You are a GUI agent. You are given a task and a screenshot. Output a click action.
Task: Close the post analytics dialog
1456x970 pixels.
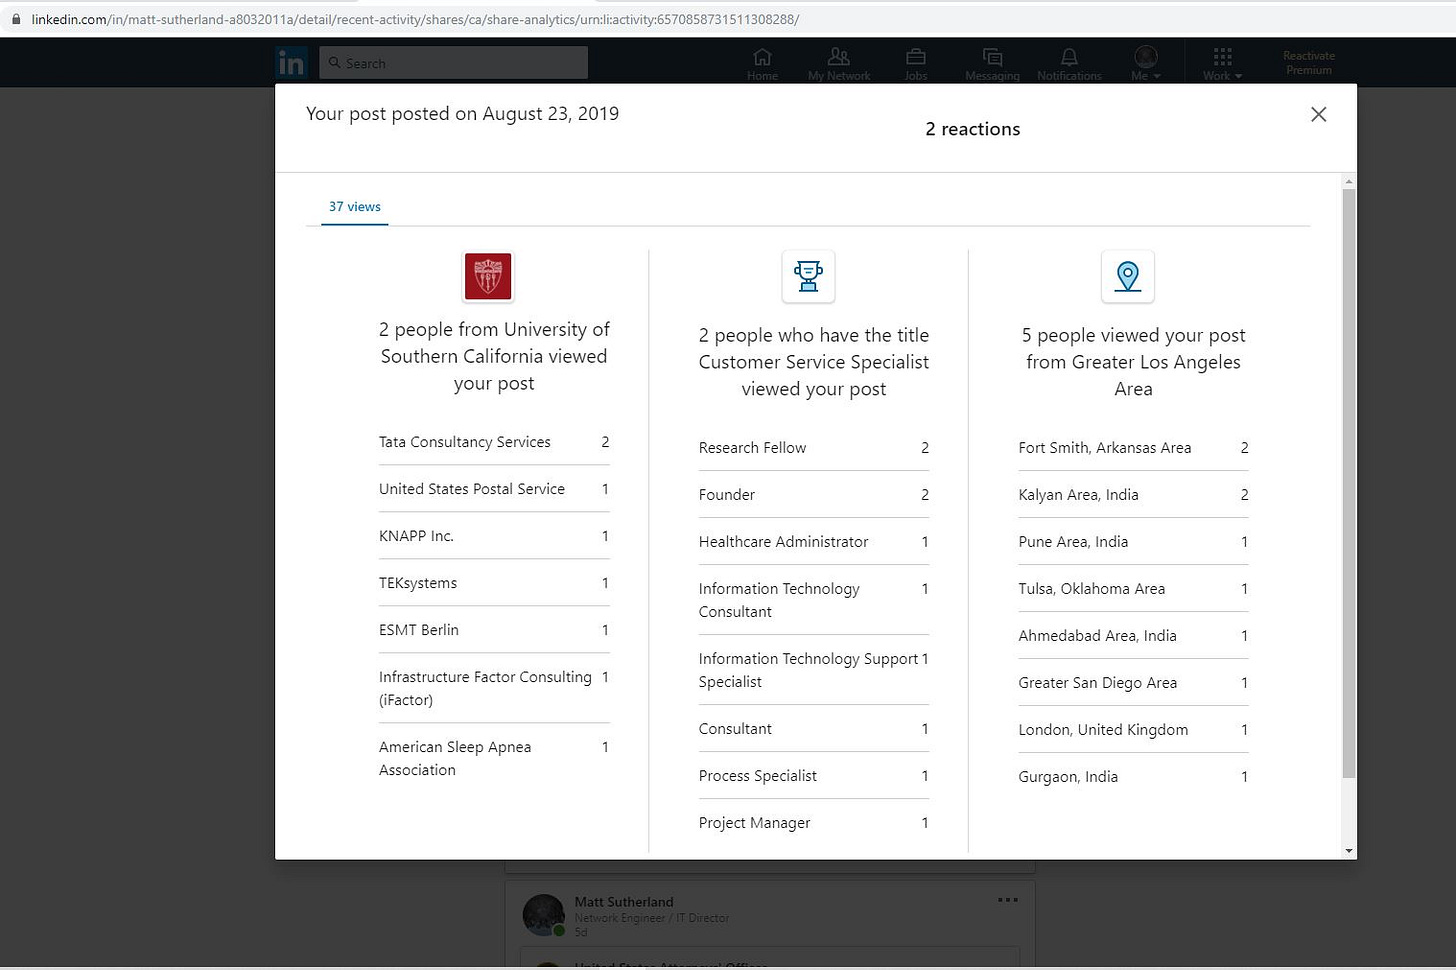[x=1319, y=114]
